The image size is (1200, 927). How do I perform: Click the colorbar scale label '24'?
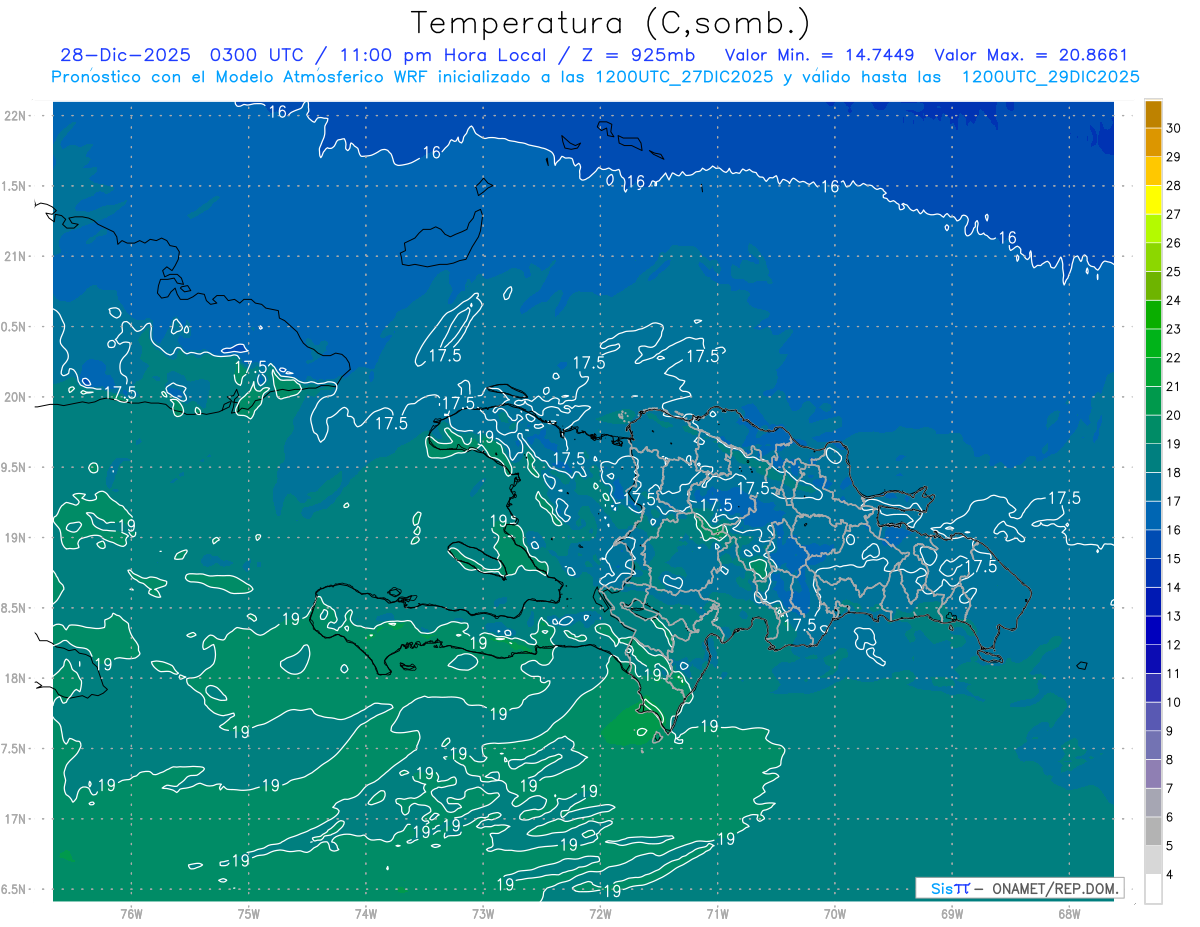1174,300
